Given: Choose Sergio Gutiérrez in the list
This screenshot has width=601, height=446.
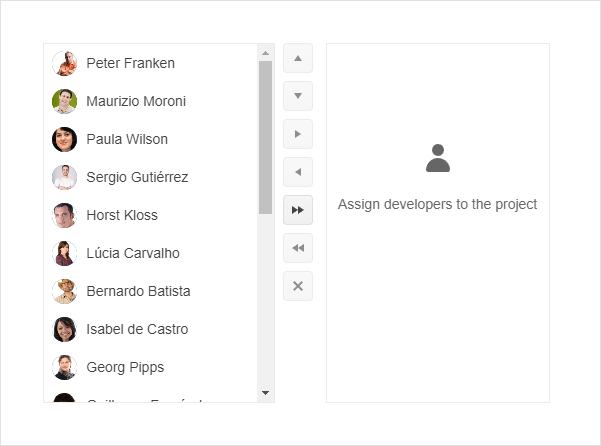Looking at the screenshot, I should click(151, 177).
